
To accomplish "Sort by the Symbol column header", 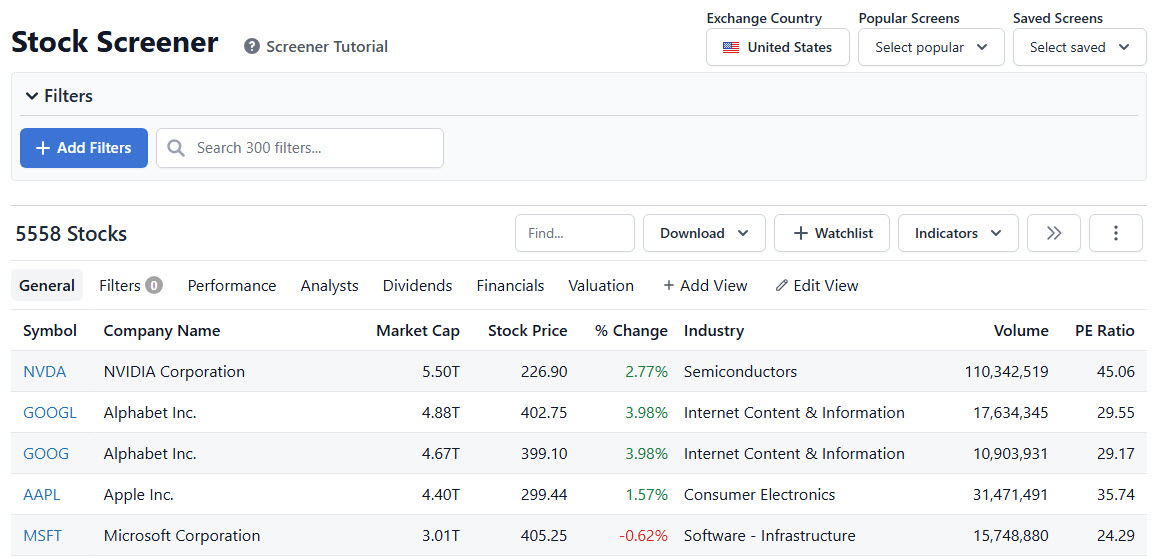I will pos(50,331).
